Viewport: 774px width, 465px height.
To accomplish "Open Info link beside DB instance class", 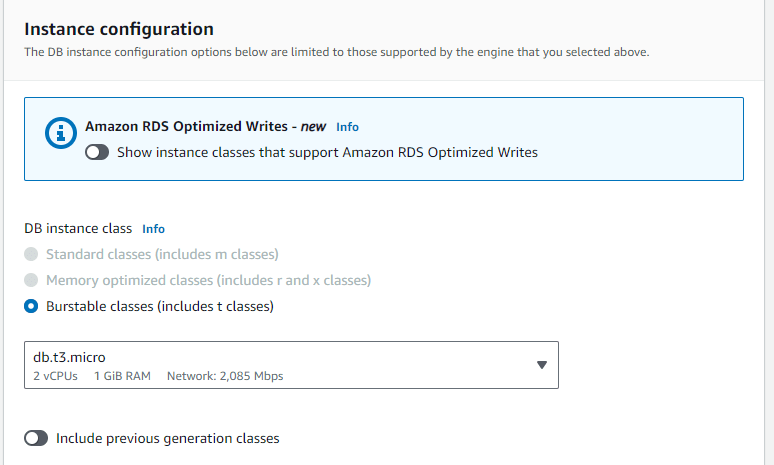I will point(153,229).
